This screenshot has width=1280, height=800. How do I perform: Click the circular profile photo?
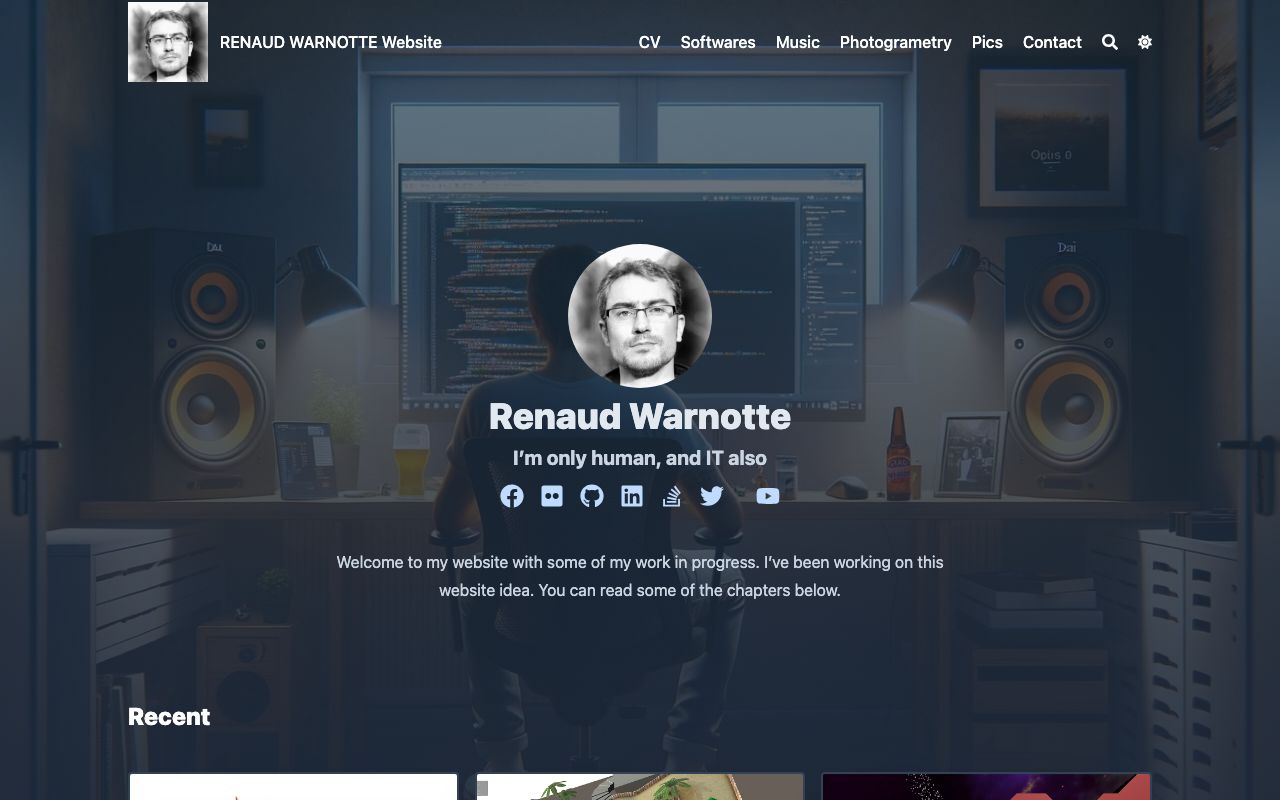640,316
